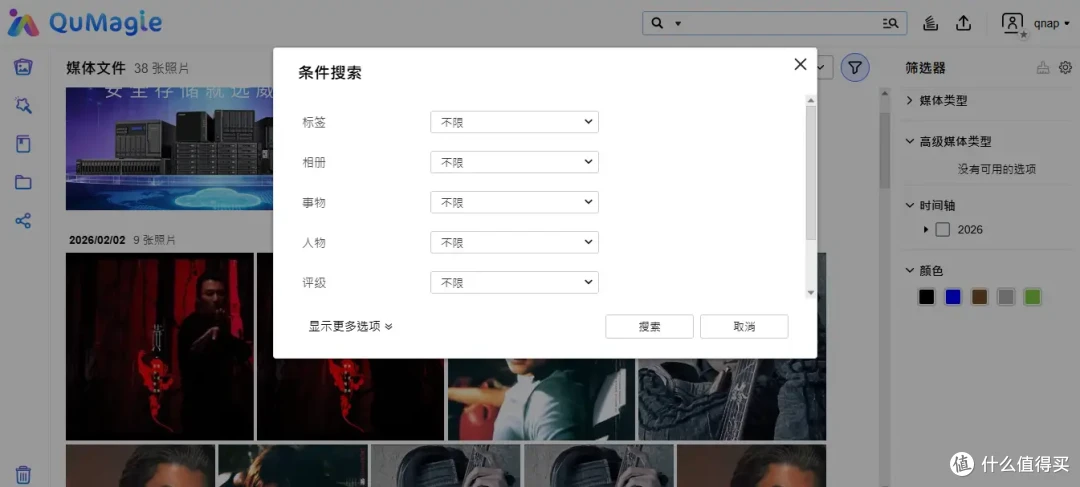Open the 人物 dropdown
The height and width of the screenshot is (487, 1080).
[x=515, y=242]
